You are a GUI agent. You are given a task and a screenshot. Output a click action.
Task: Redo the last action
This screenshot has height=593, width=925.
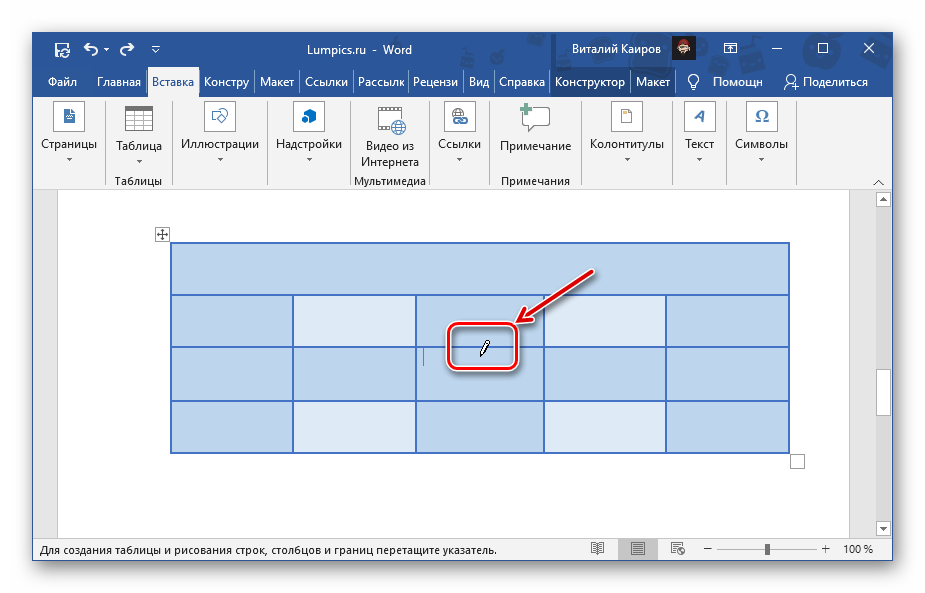[127, 49]
